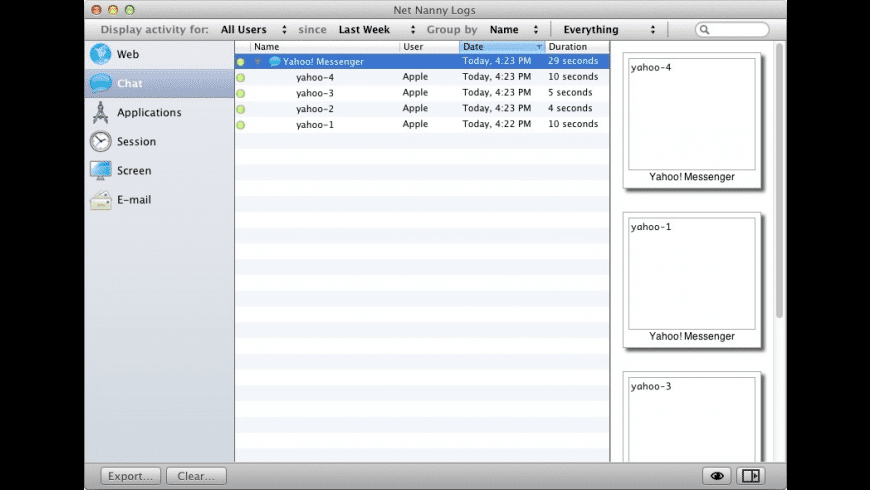Select the yahoo-3 row name
The width and height of the screenshot is (870, 490).
click(x=315, y=93)
